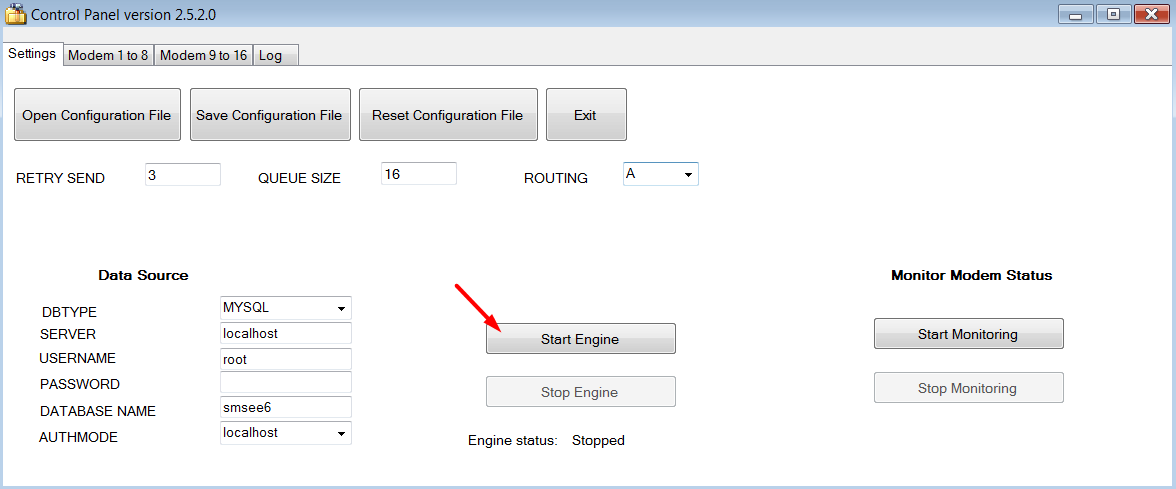
Task: Click the Control Panel app icon in title bar
Action: tap(15, 15)
